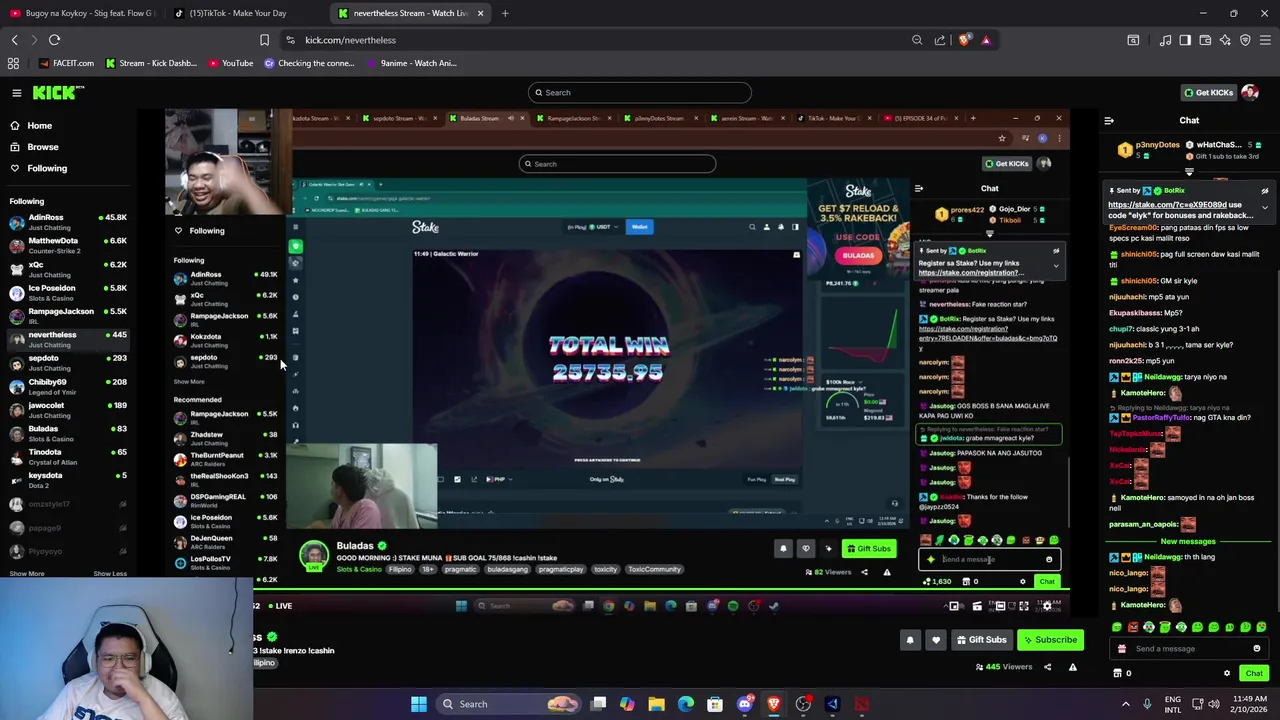Screen dimensions: 1280x720
Task: Pick the angry red emote in chat
Action: tap(1133, 627)
